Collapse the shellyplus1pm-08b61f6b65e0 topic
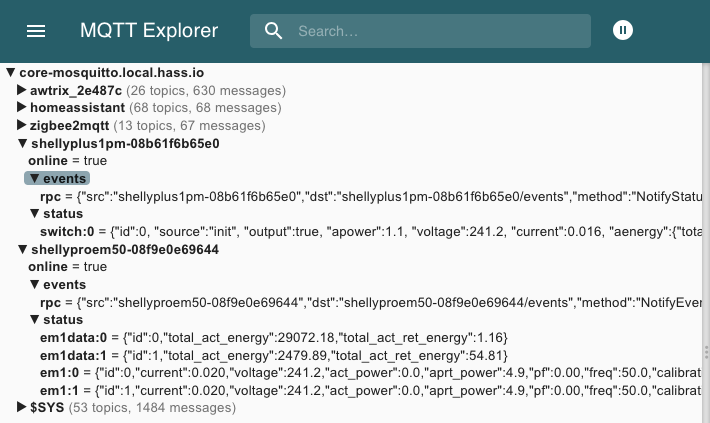 (x=22, y=144)
